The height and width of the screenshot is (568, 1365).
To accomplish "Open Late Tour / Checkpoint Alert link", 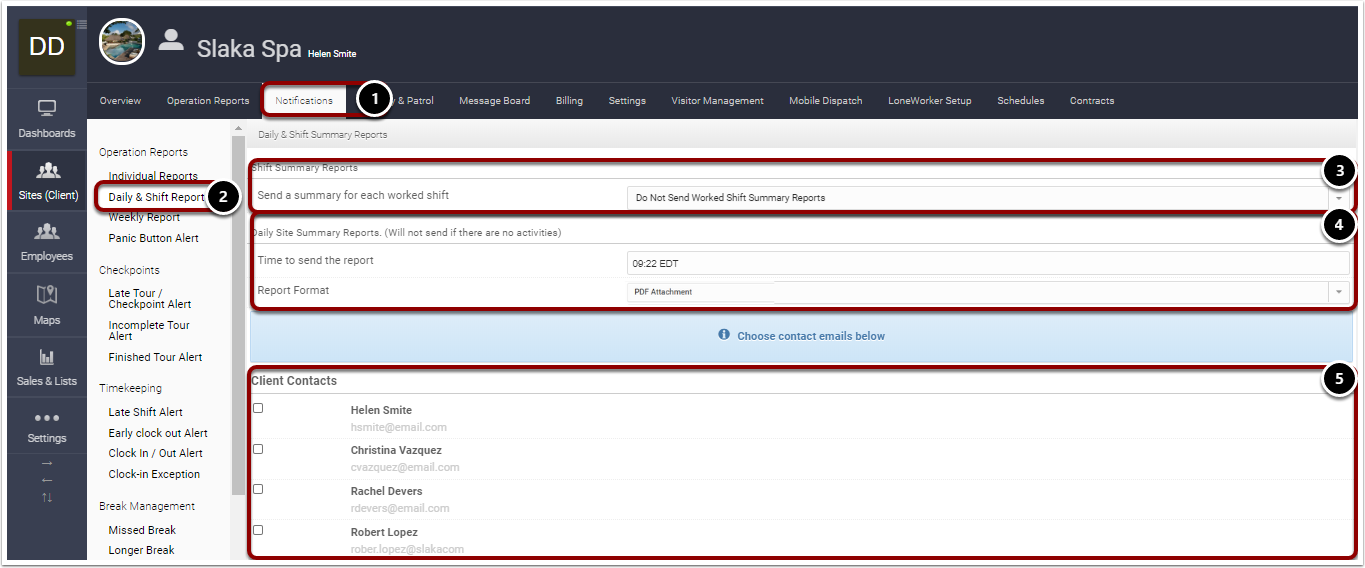I will [150, 299].
